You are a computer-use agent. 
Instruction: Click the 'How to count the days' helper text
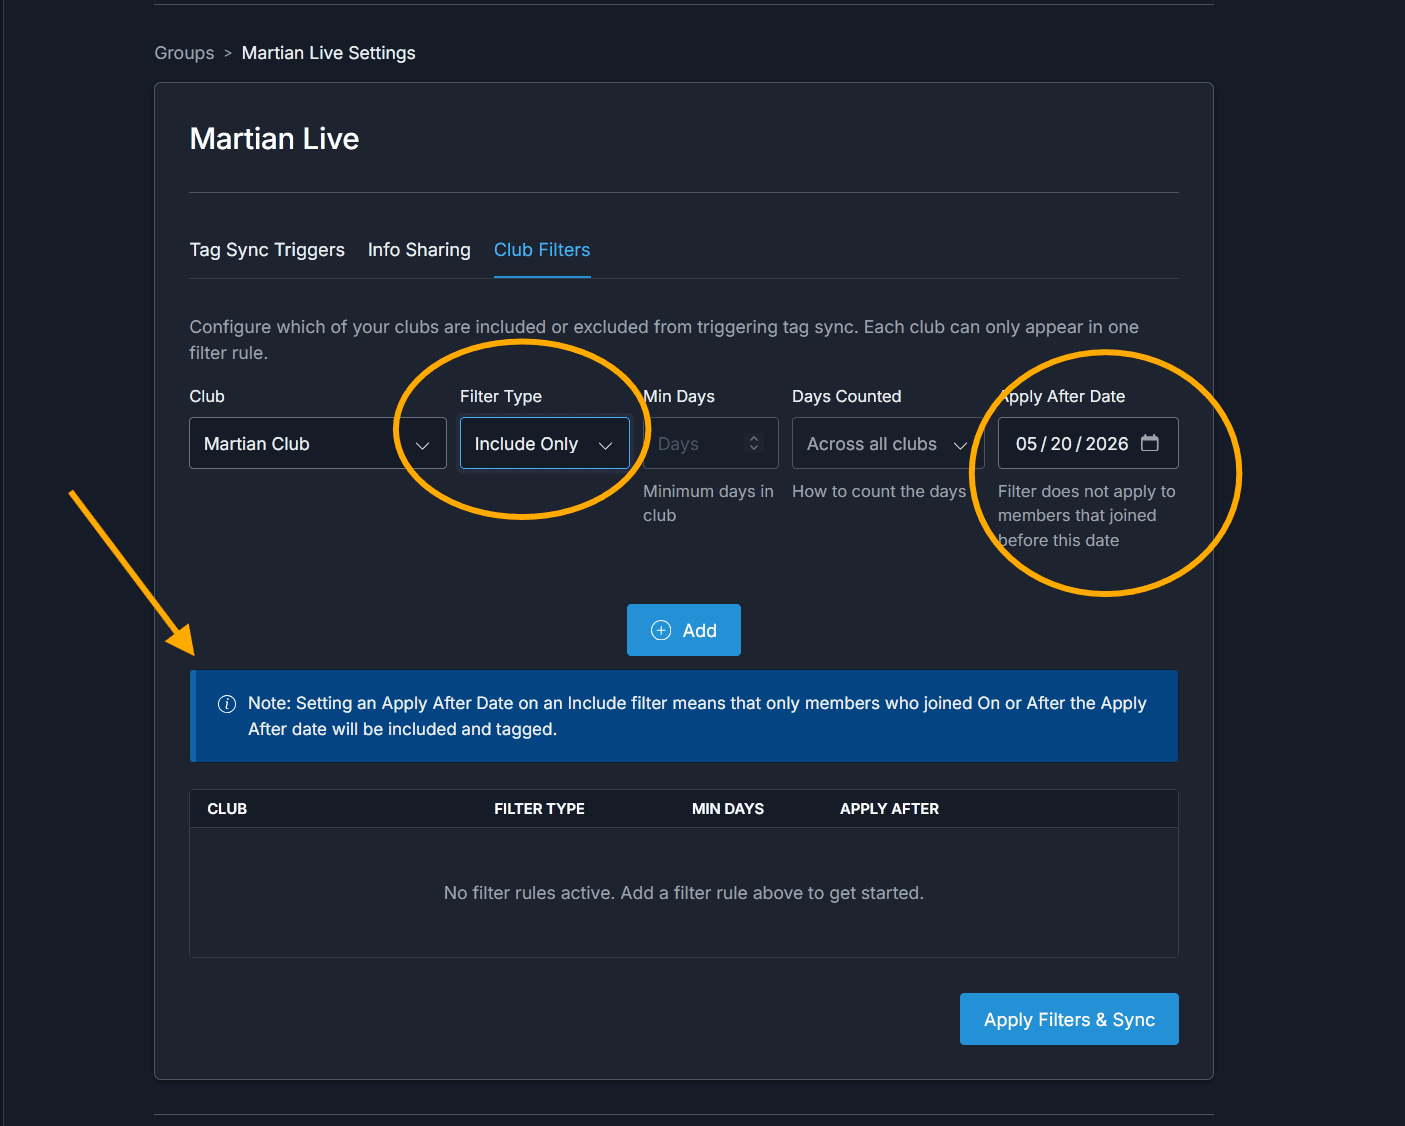click(879, 491)
